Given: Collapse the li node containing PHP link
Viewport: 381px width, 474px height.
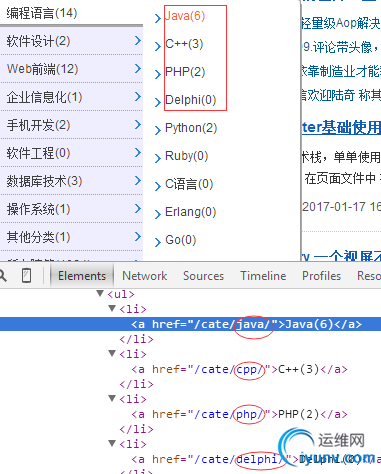Looking at the screenshot, I should point(112,398).
